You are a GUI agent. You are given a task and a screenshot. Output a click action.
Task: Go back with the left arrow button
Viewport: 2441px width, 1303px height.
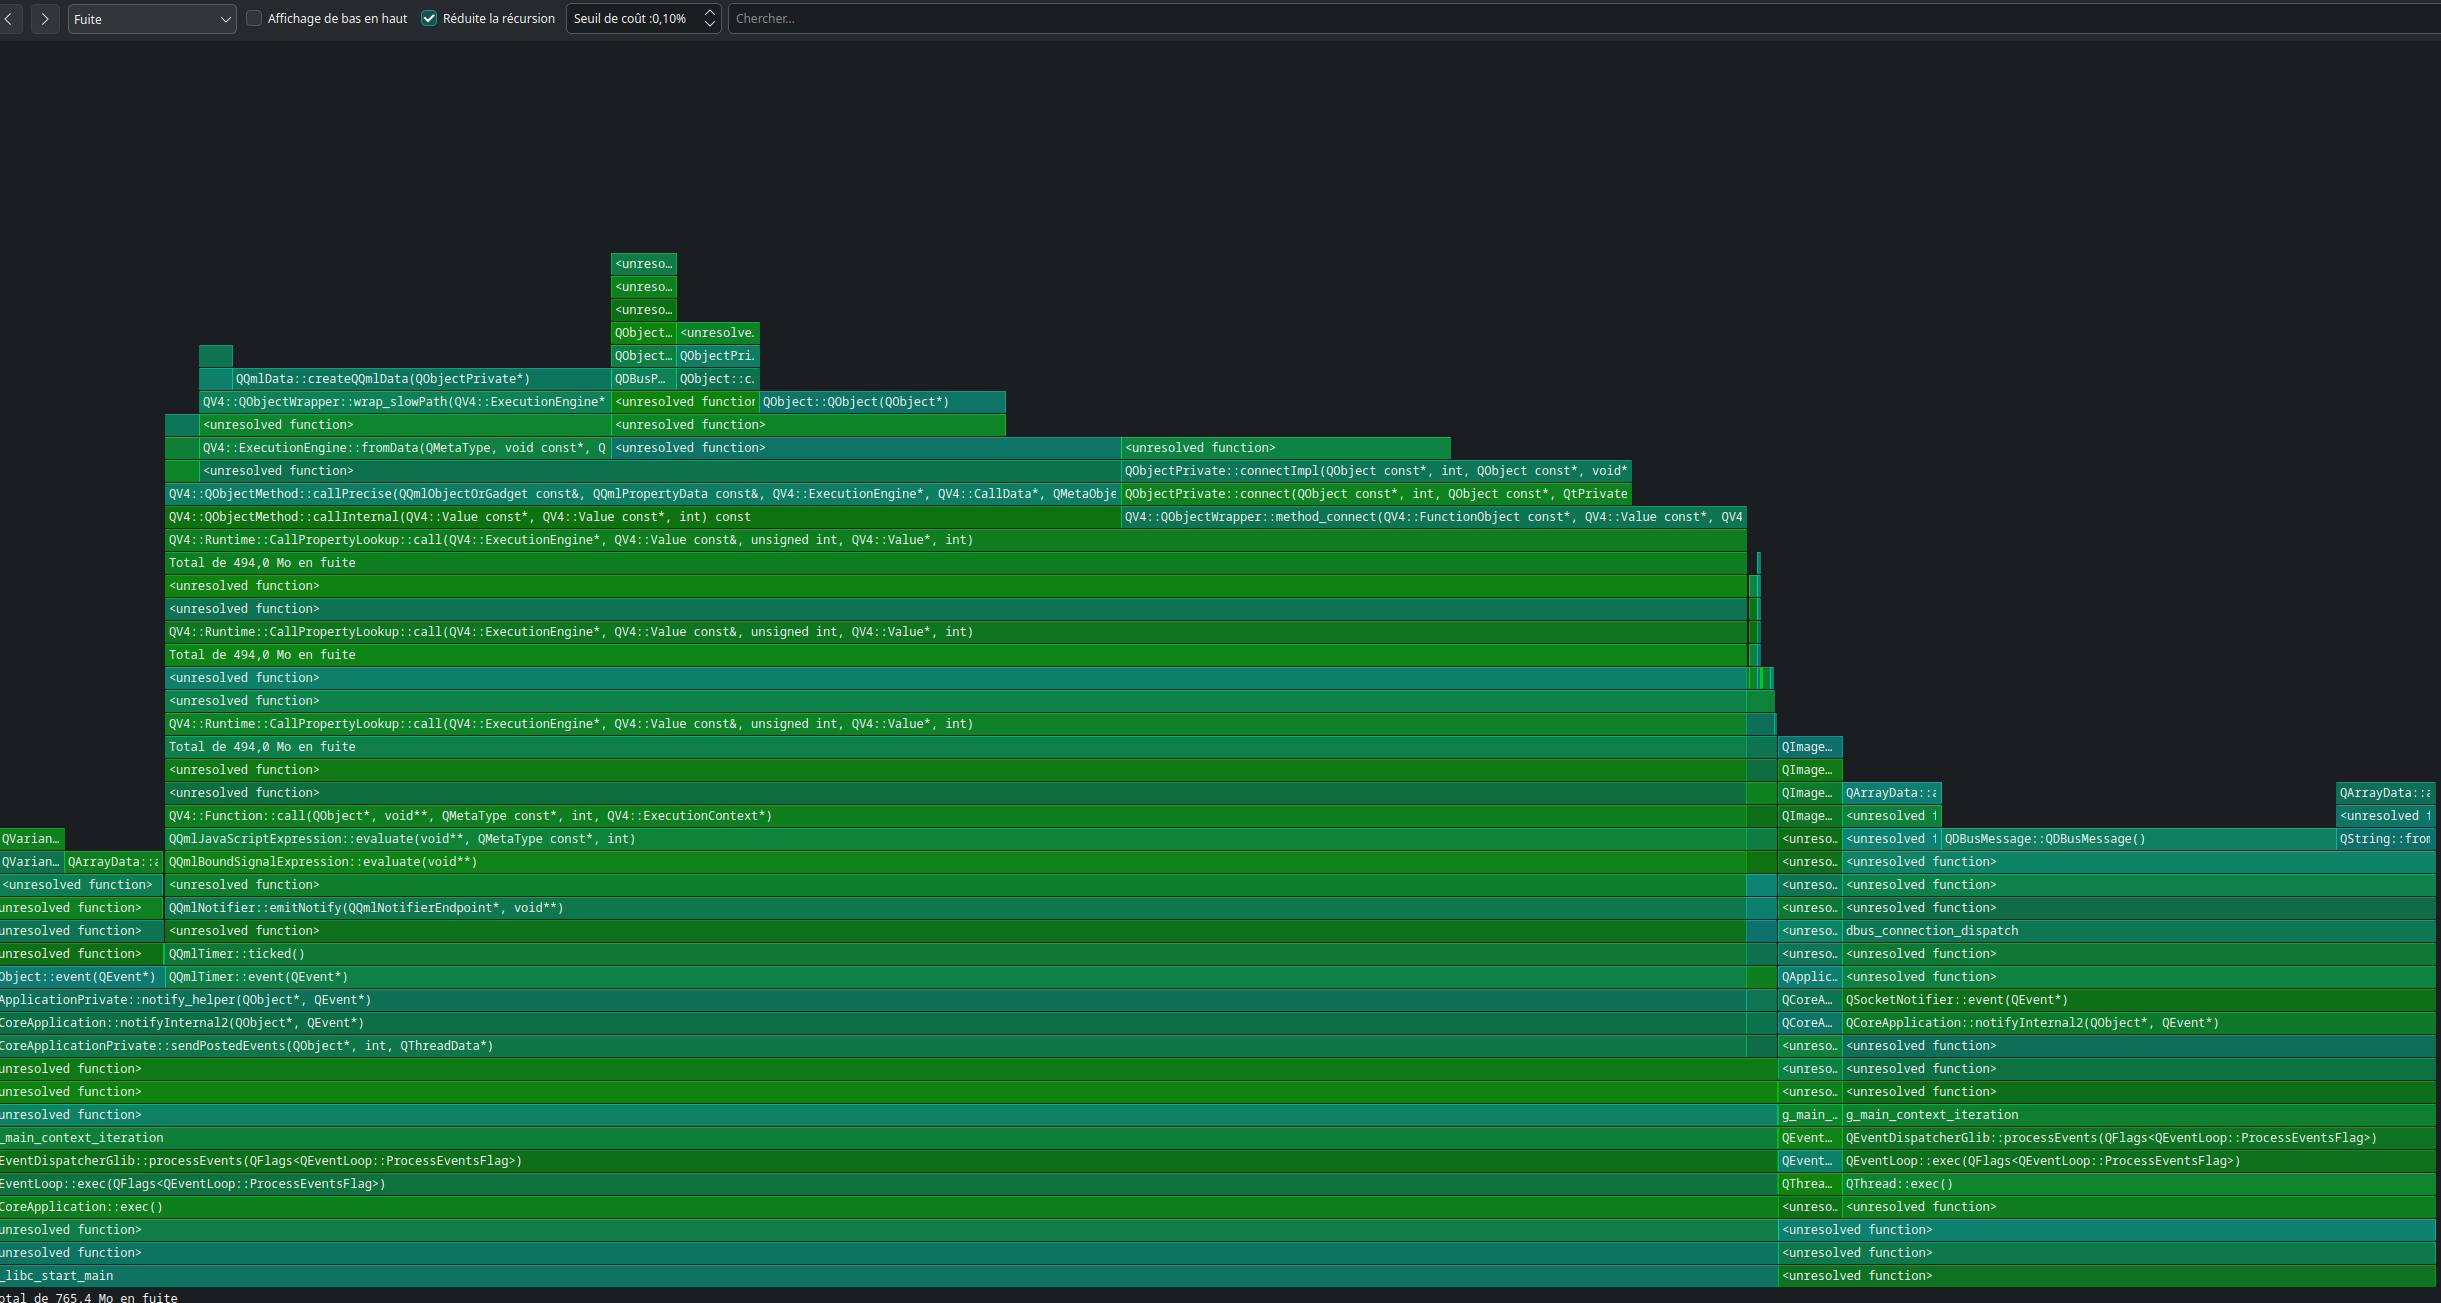click(9, 19)
